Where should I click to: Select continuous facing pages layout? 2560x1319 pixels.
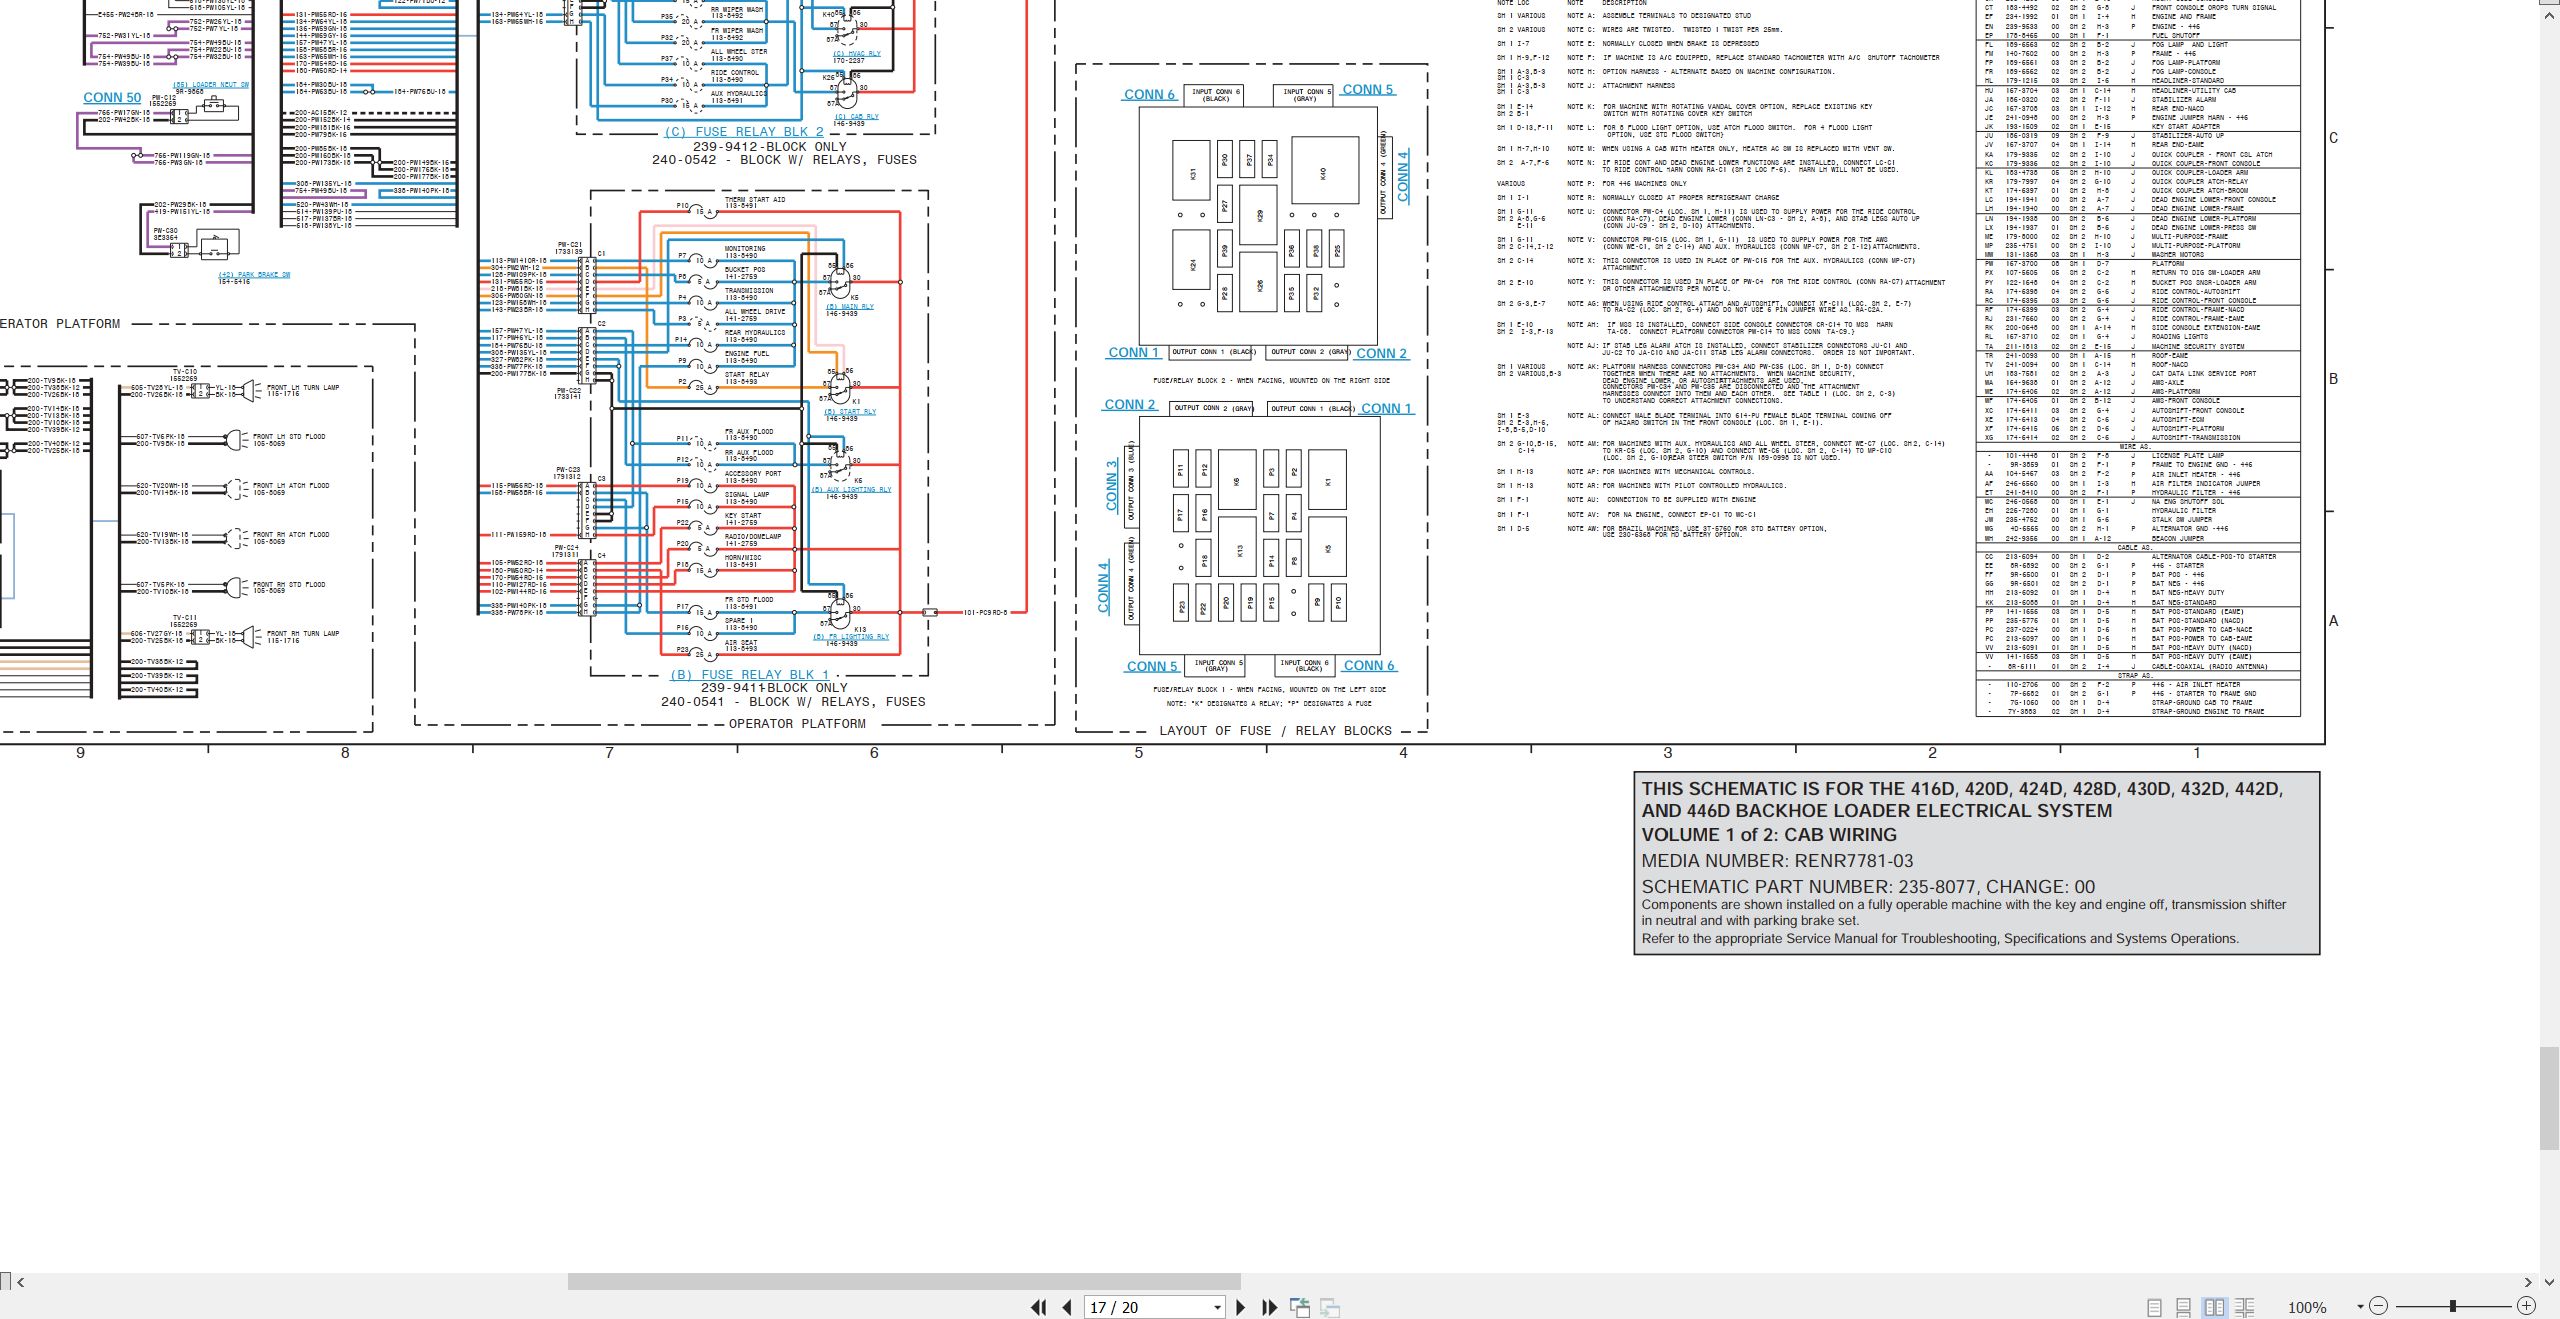click(2244, 1307)
